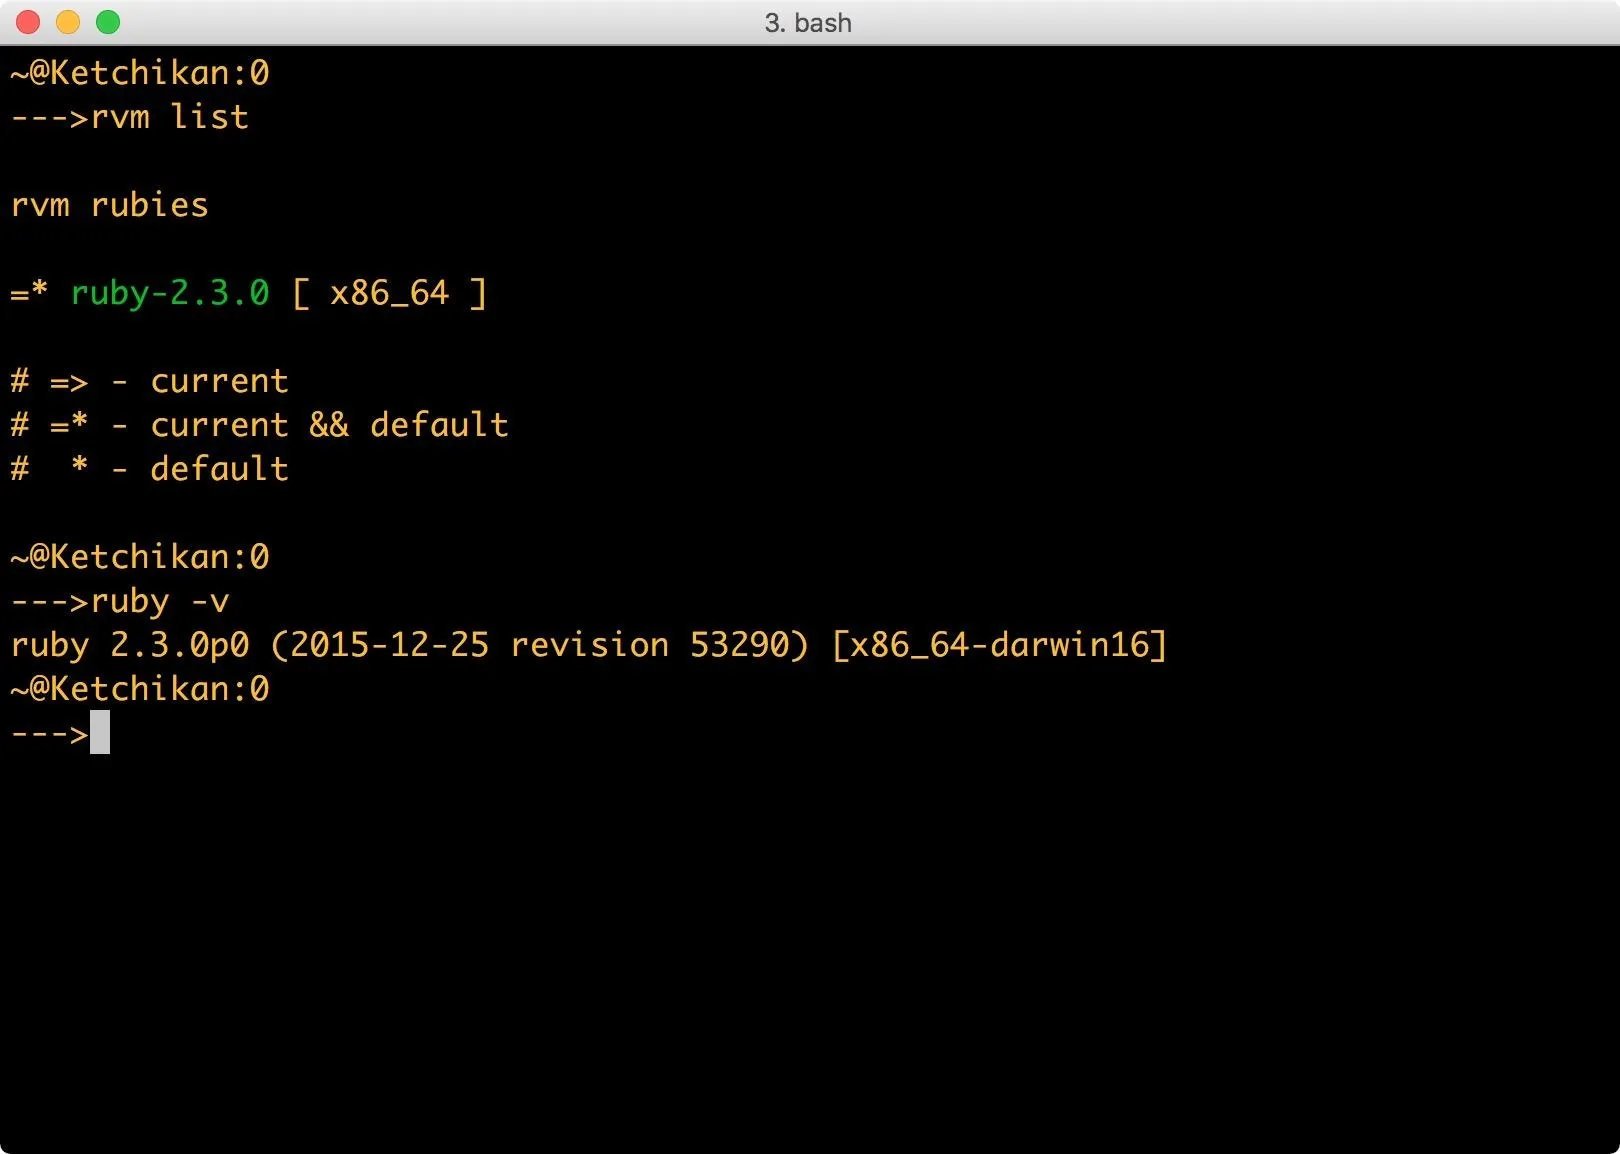Click the 'rvm rubies' heading line
The image size is (1620, 1154).
[x=109, y=205]
